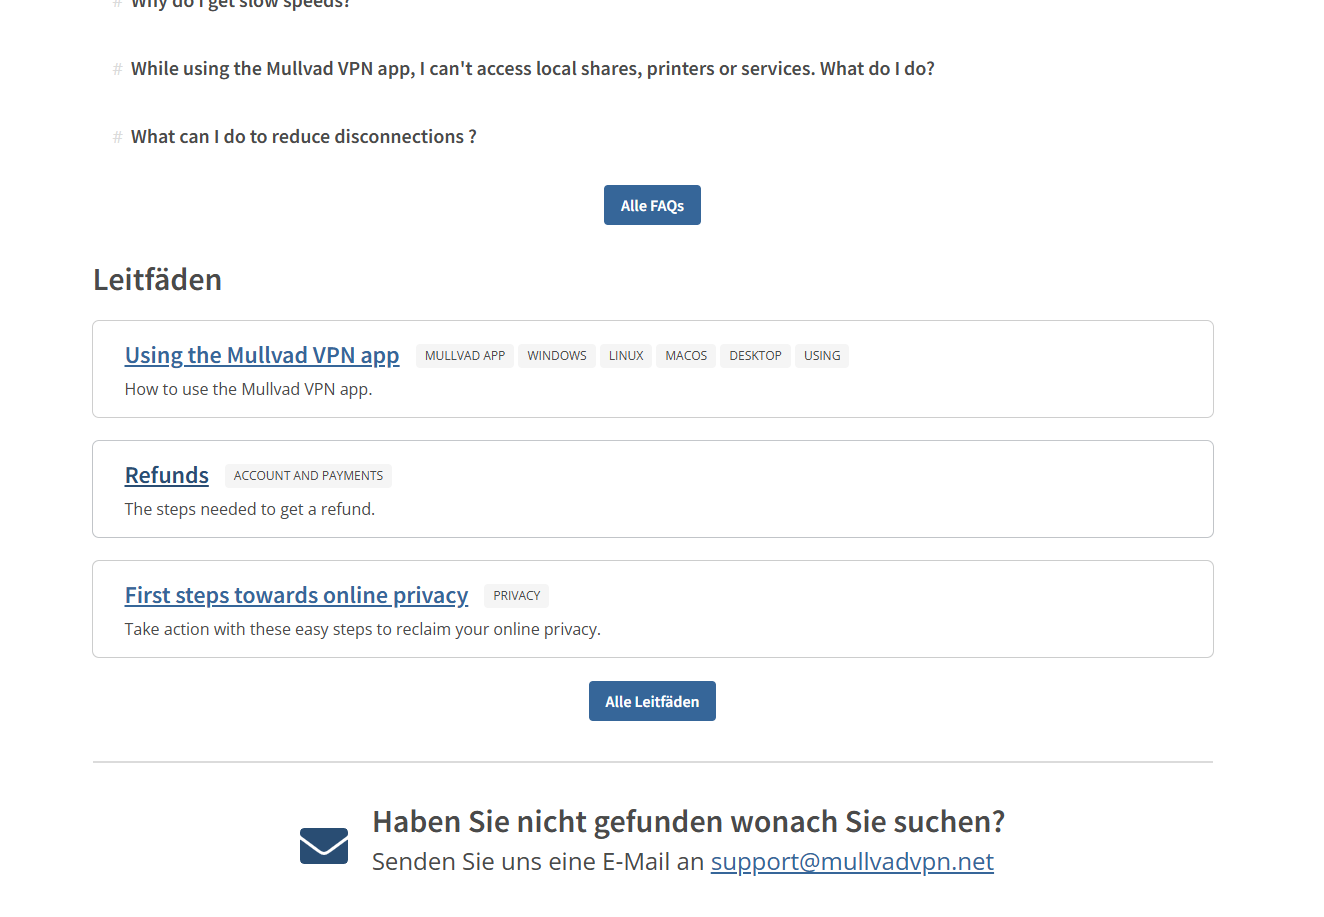Click 'Haben Sie nicht gefunden wonach Sie suchen?' heading
This screenshot has height=917, width=1324.
pyautogui.click(x=688, y=821)
